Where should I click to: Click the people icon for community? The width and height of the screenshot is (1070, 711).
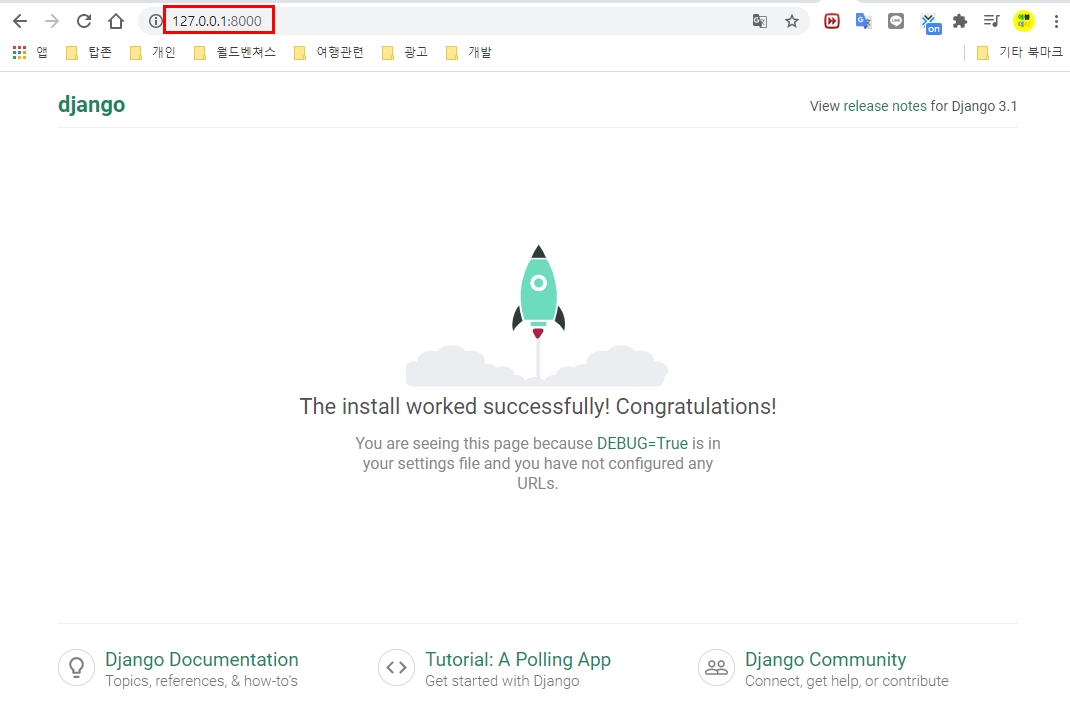[717, 667]
